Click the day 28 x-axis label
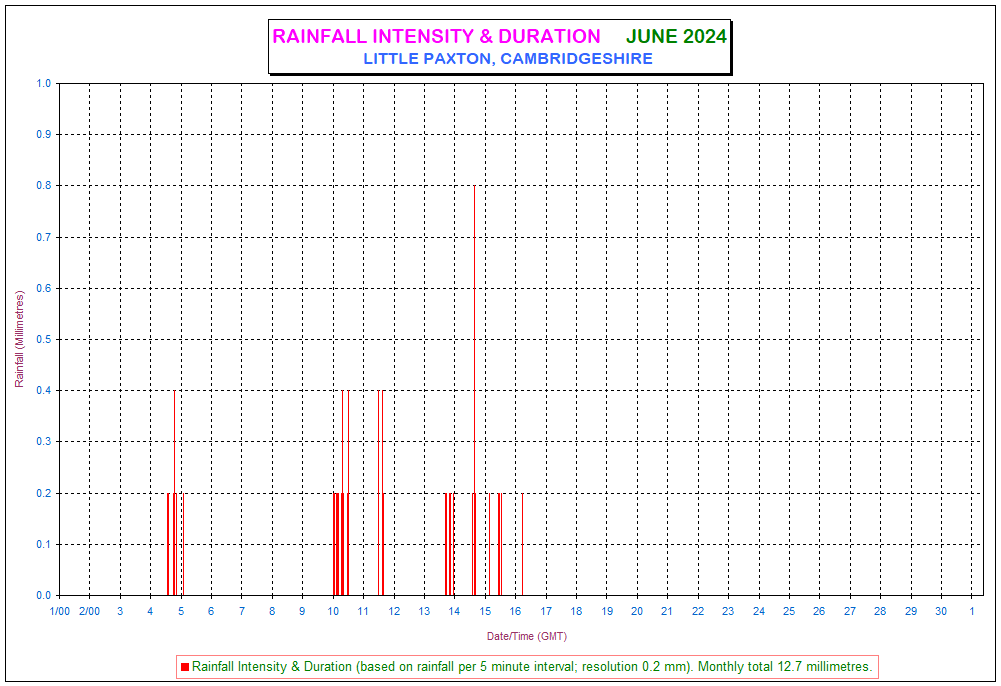The image size is (1001, 686). pyautogui.click(x=880, y=611)
